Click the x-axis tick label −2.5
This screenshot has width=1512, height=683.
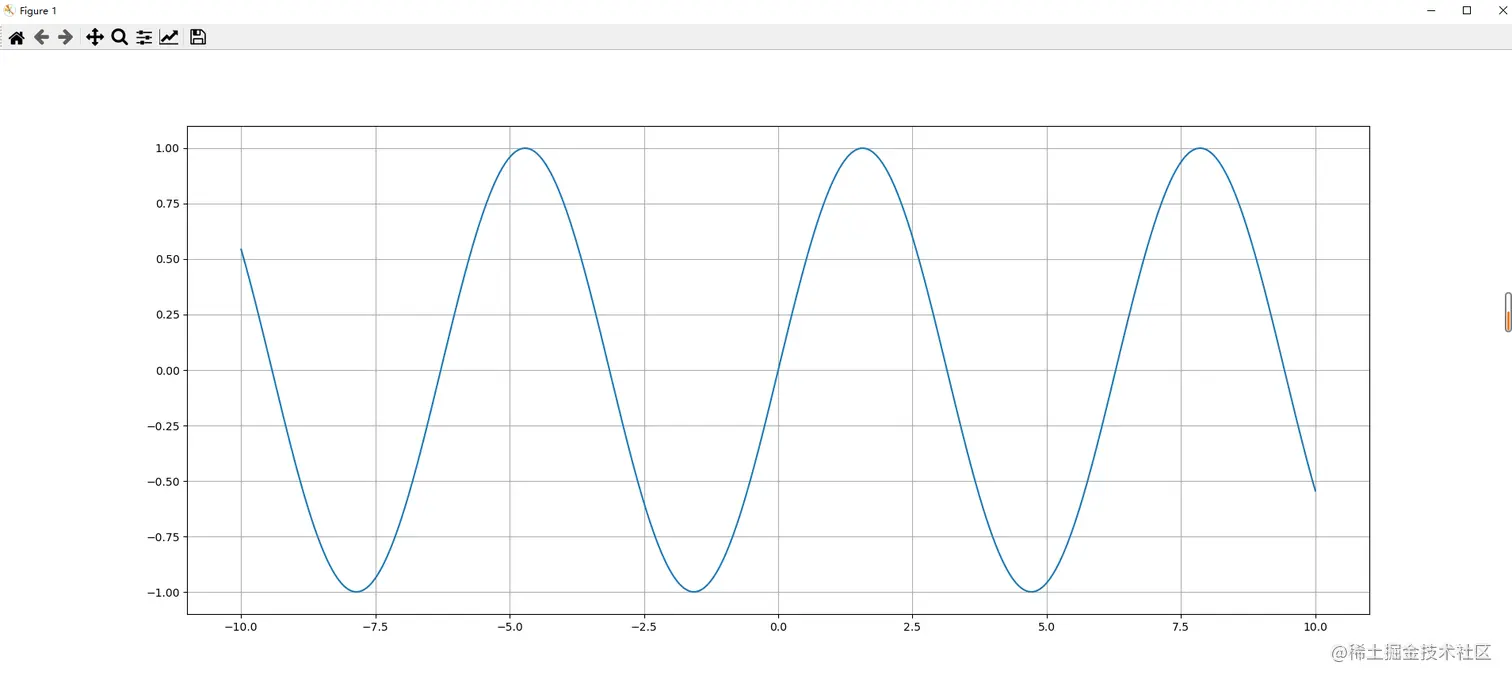coord(644,627)
